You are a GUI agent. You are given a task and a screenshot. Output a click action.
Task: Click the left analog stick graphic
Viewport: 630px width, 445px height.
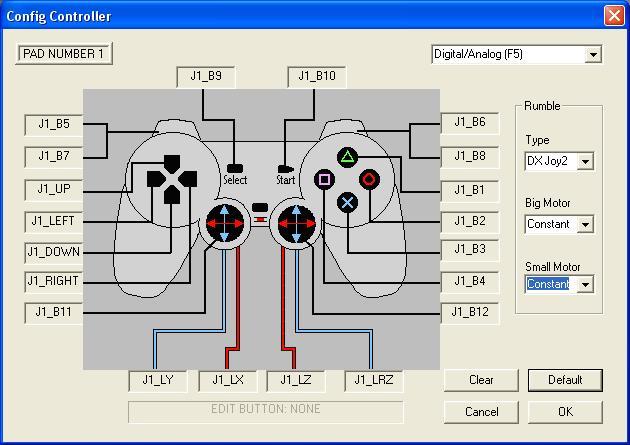[x=225, y=223]
